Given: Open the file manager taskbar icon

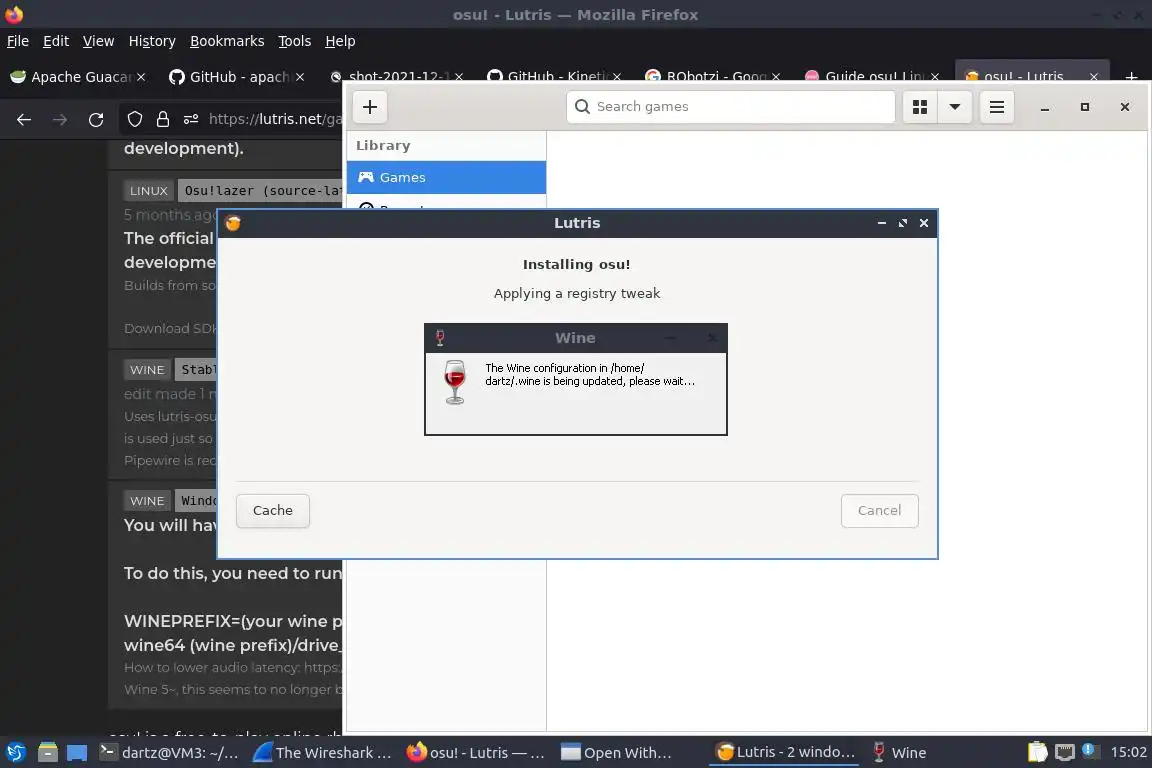Looking at the screenshot, I should pyautogui.click(x=48, y=753).
